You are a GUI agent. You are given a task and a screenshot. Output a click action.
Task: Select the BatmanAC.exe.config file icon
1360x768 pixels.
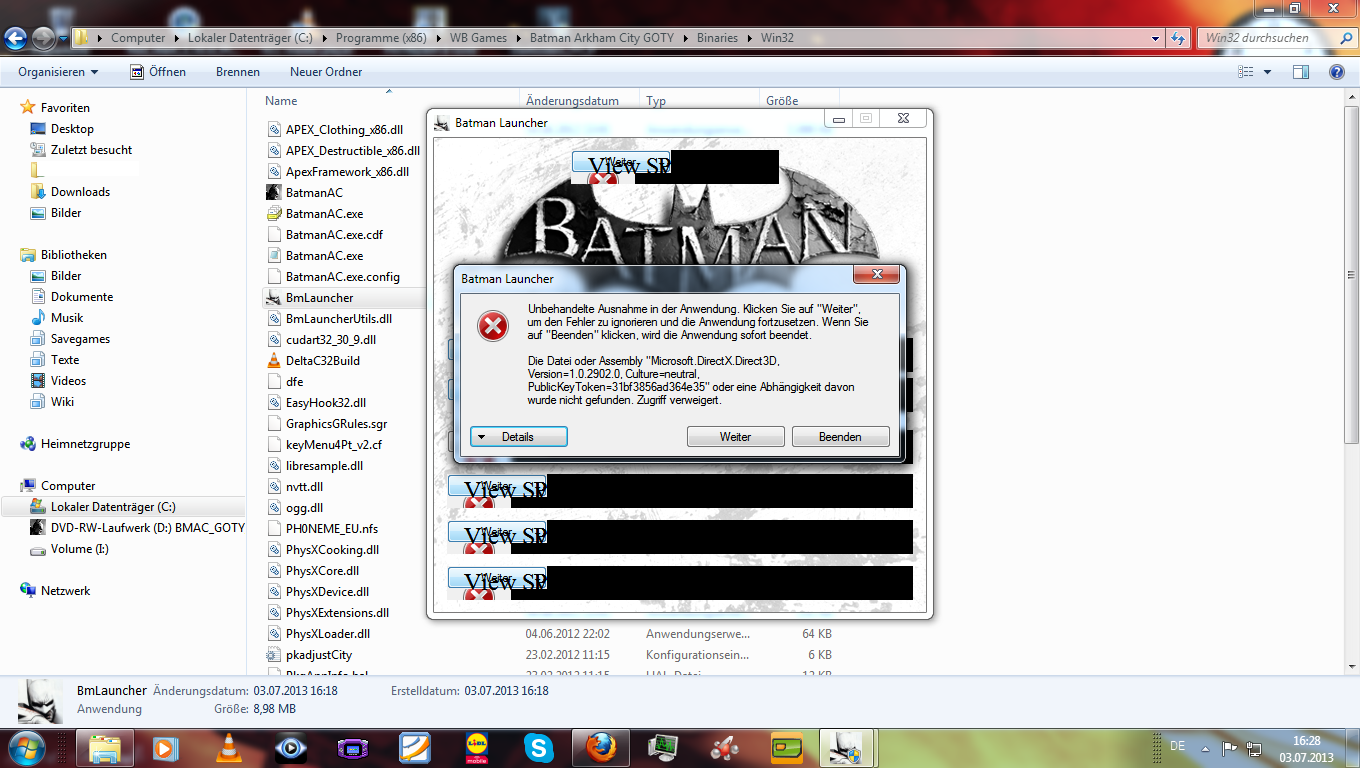pos(274,276)
